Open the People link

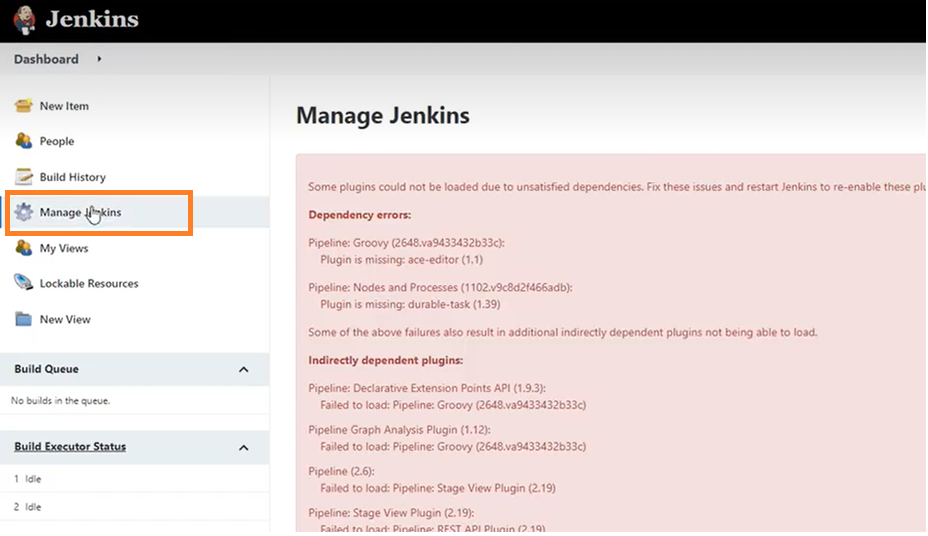pos(57,141)
